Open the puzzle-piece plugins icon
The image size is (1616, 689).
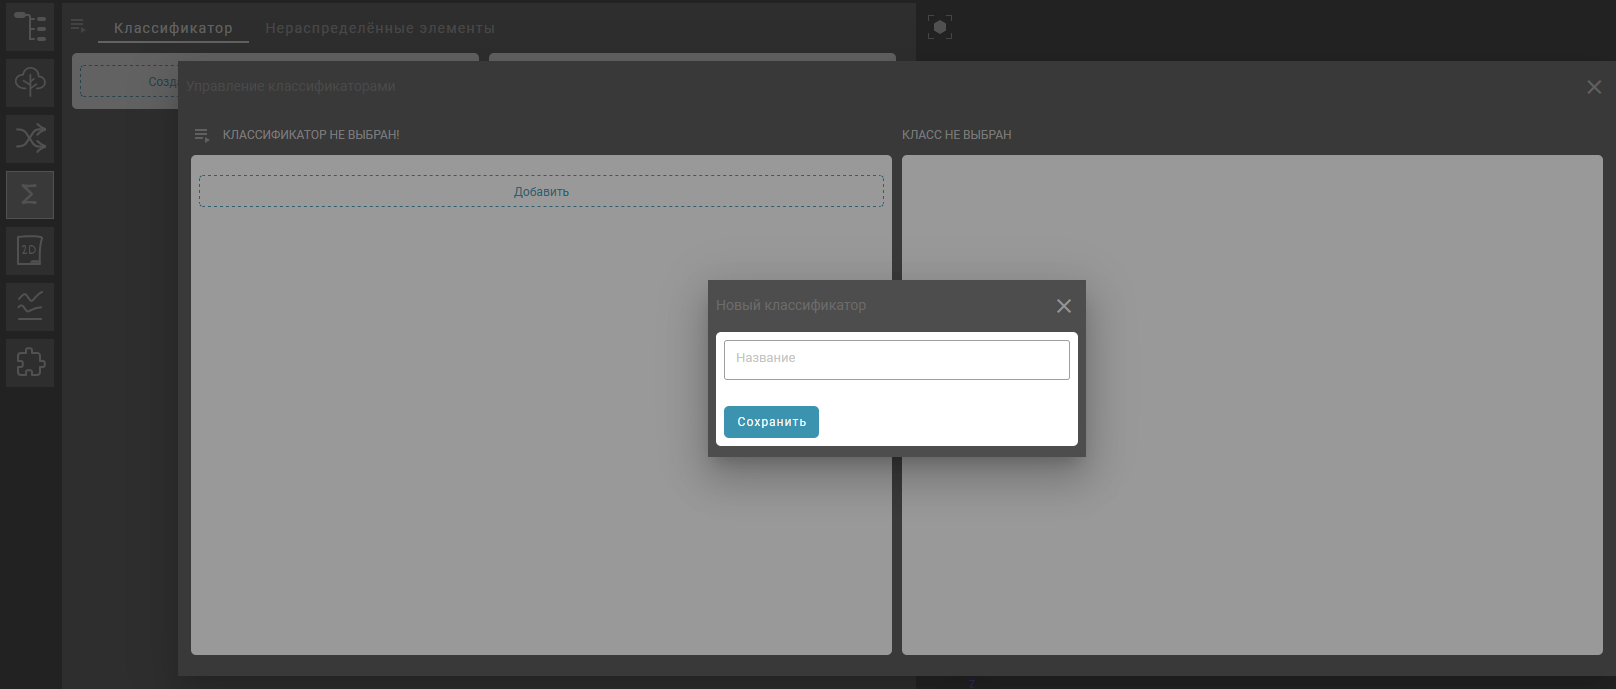pos(30,362)
